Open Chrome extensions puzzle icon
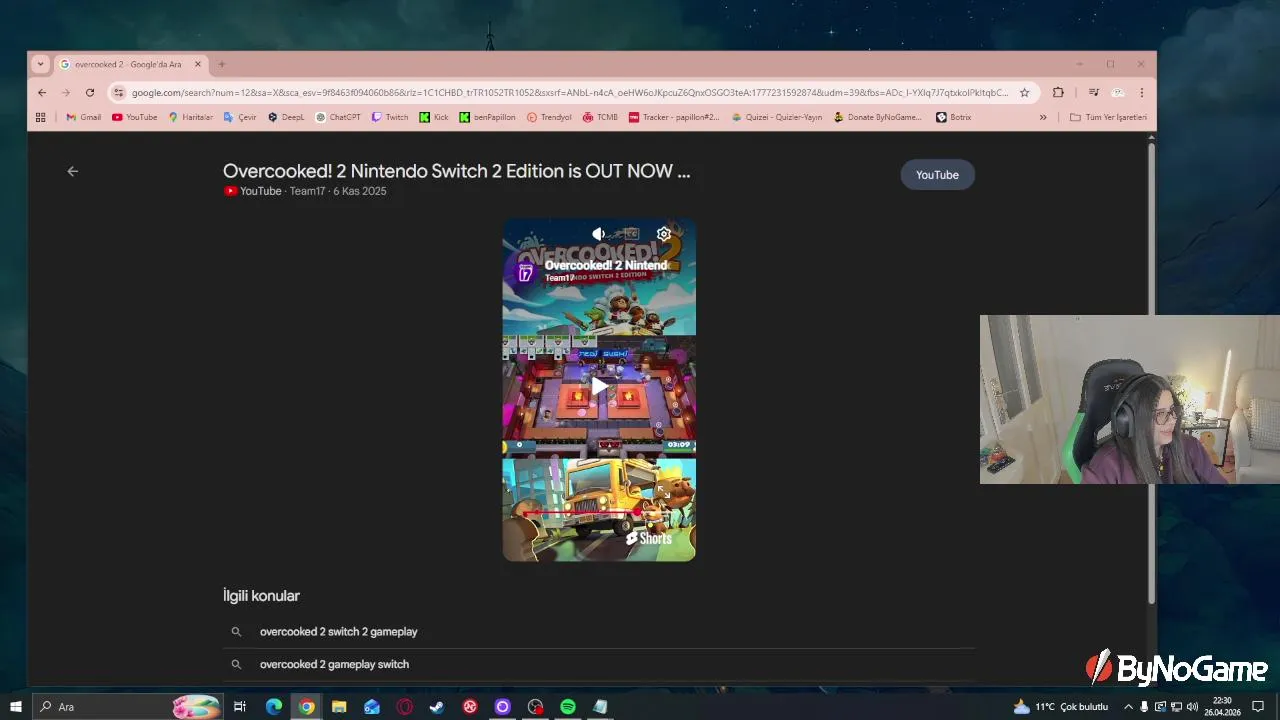Image resolution: width=1280 pixels, height=720 pixels. pos(1058,92)
